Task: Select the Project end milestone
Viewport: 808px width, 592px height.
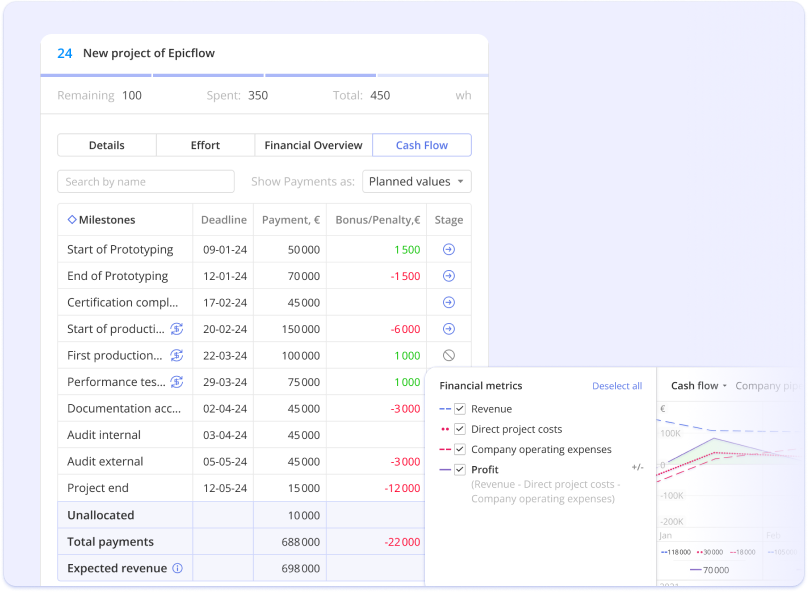Action: point(98,488)
